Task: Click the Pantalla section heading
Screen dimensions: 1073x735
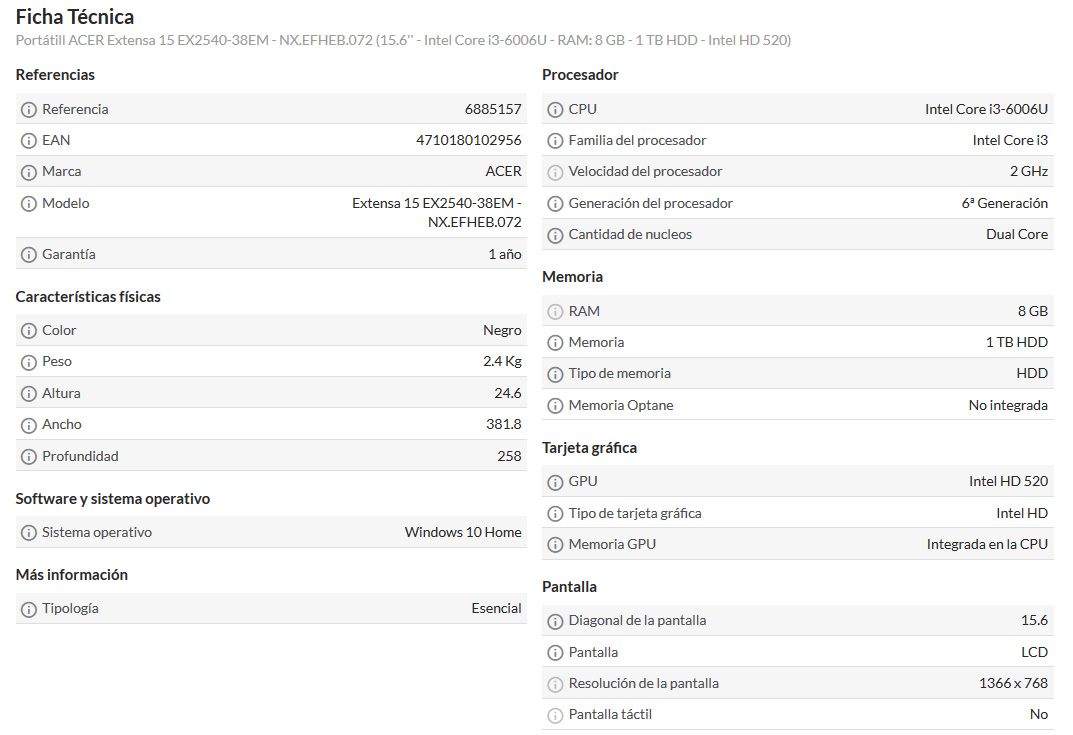Action: tap(569, 586)
